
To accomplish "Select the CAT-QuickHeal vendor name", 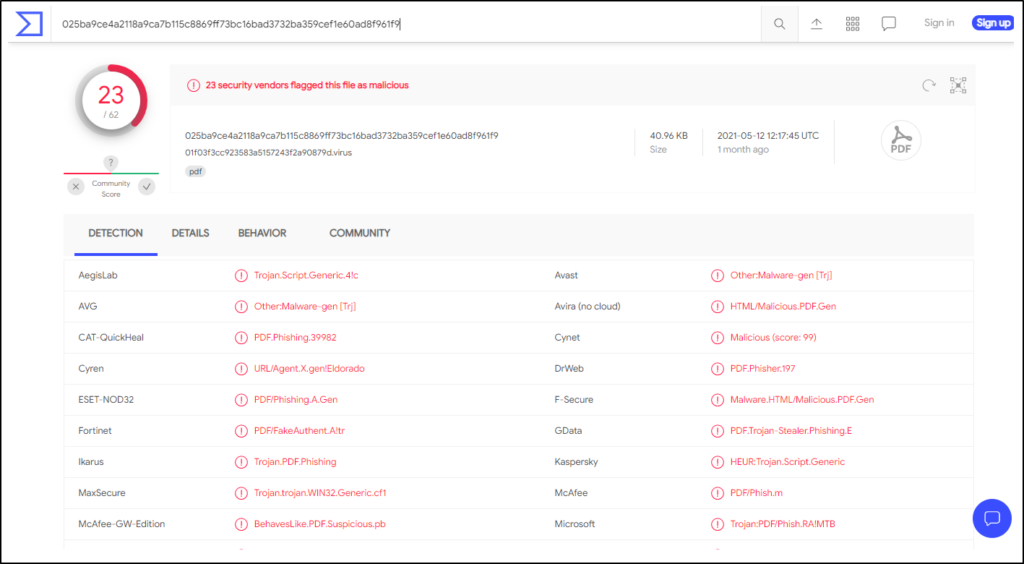I will 111,337.
